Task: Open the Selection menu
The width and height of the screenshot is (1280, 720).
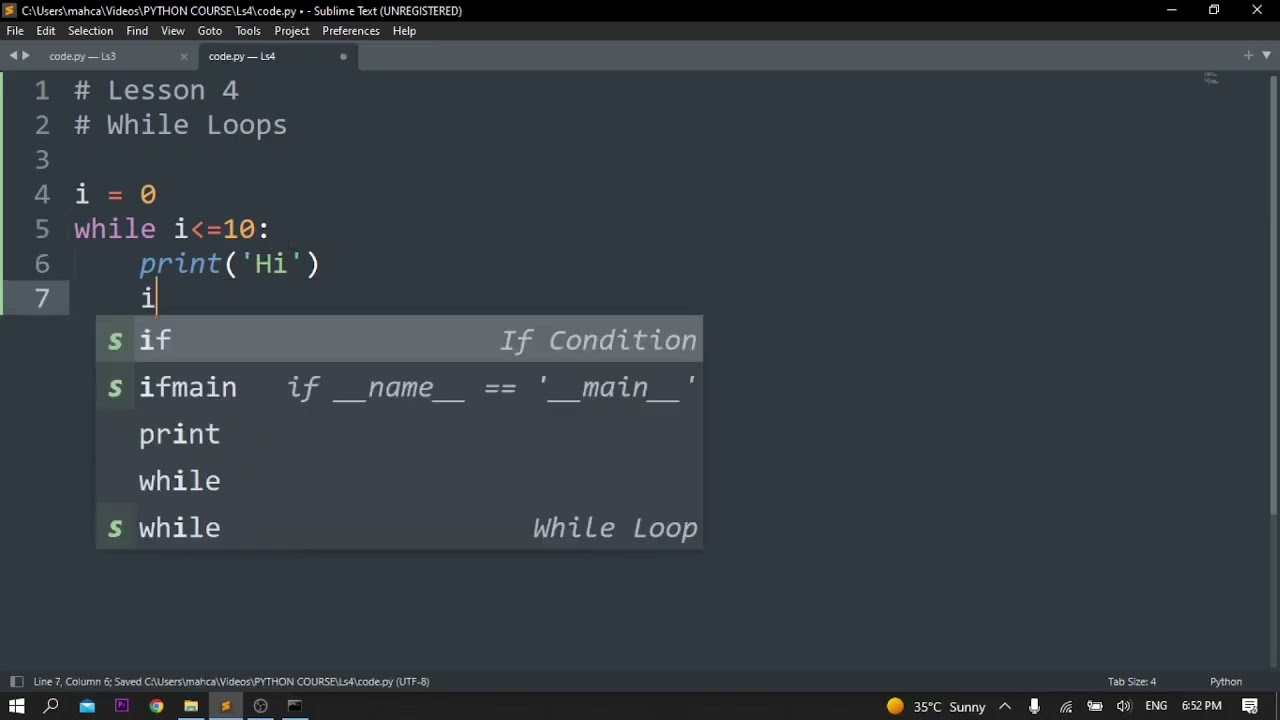Action: 90,31
